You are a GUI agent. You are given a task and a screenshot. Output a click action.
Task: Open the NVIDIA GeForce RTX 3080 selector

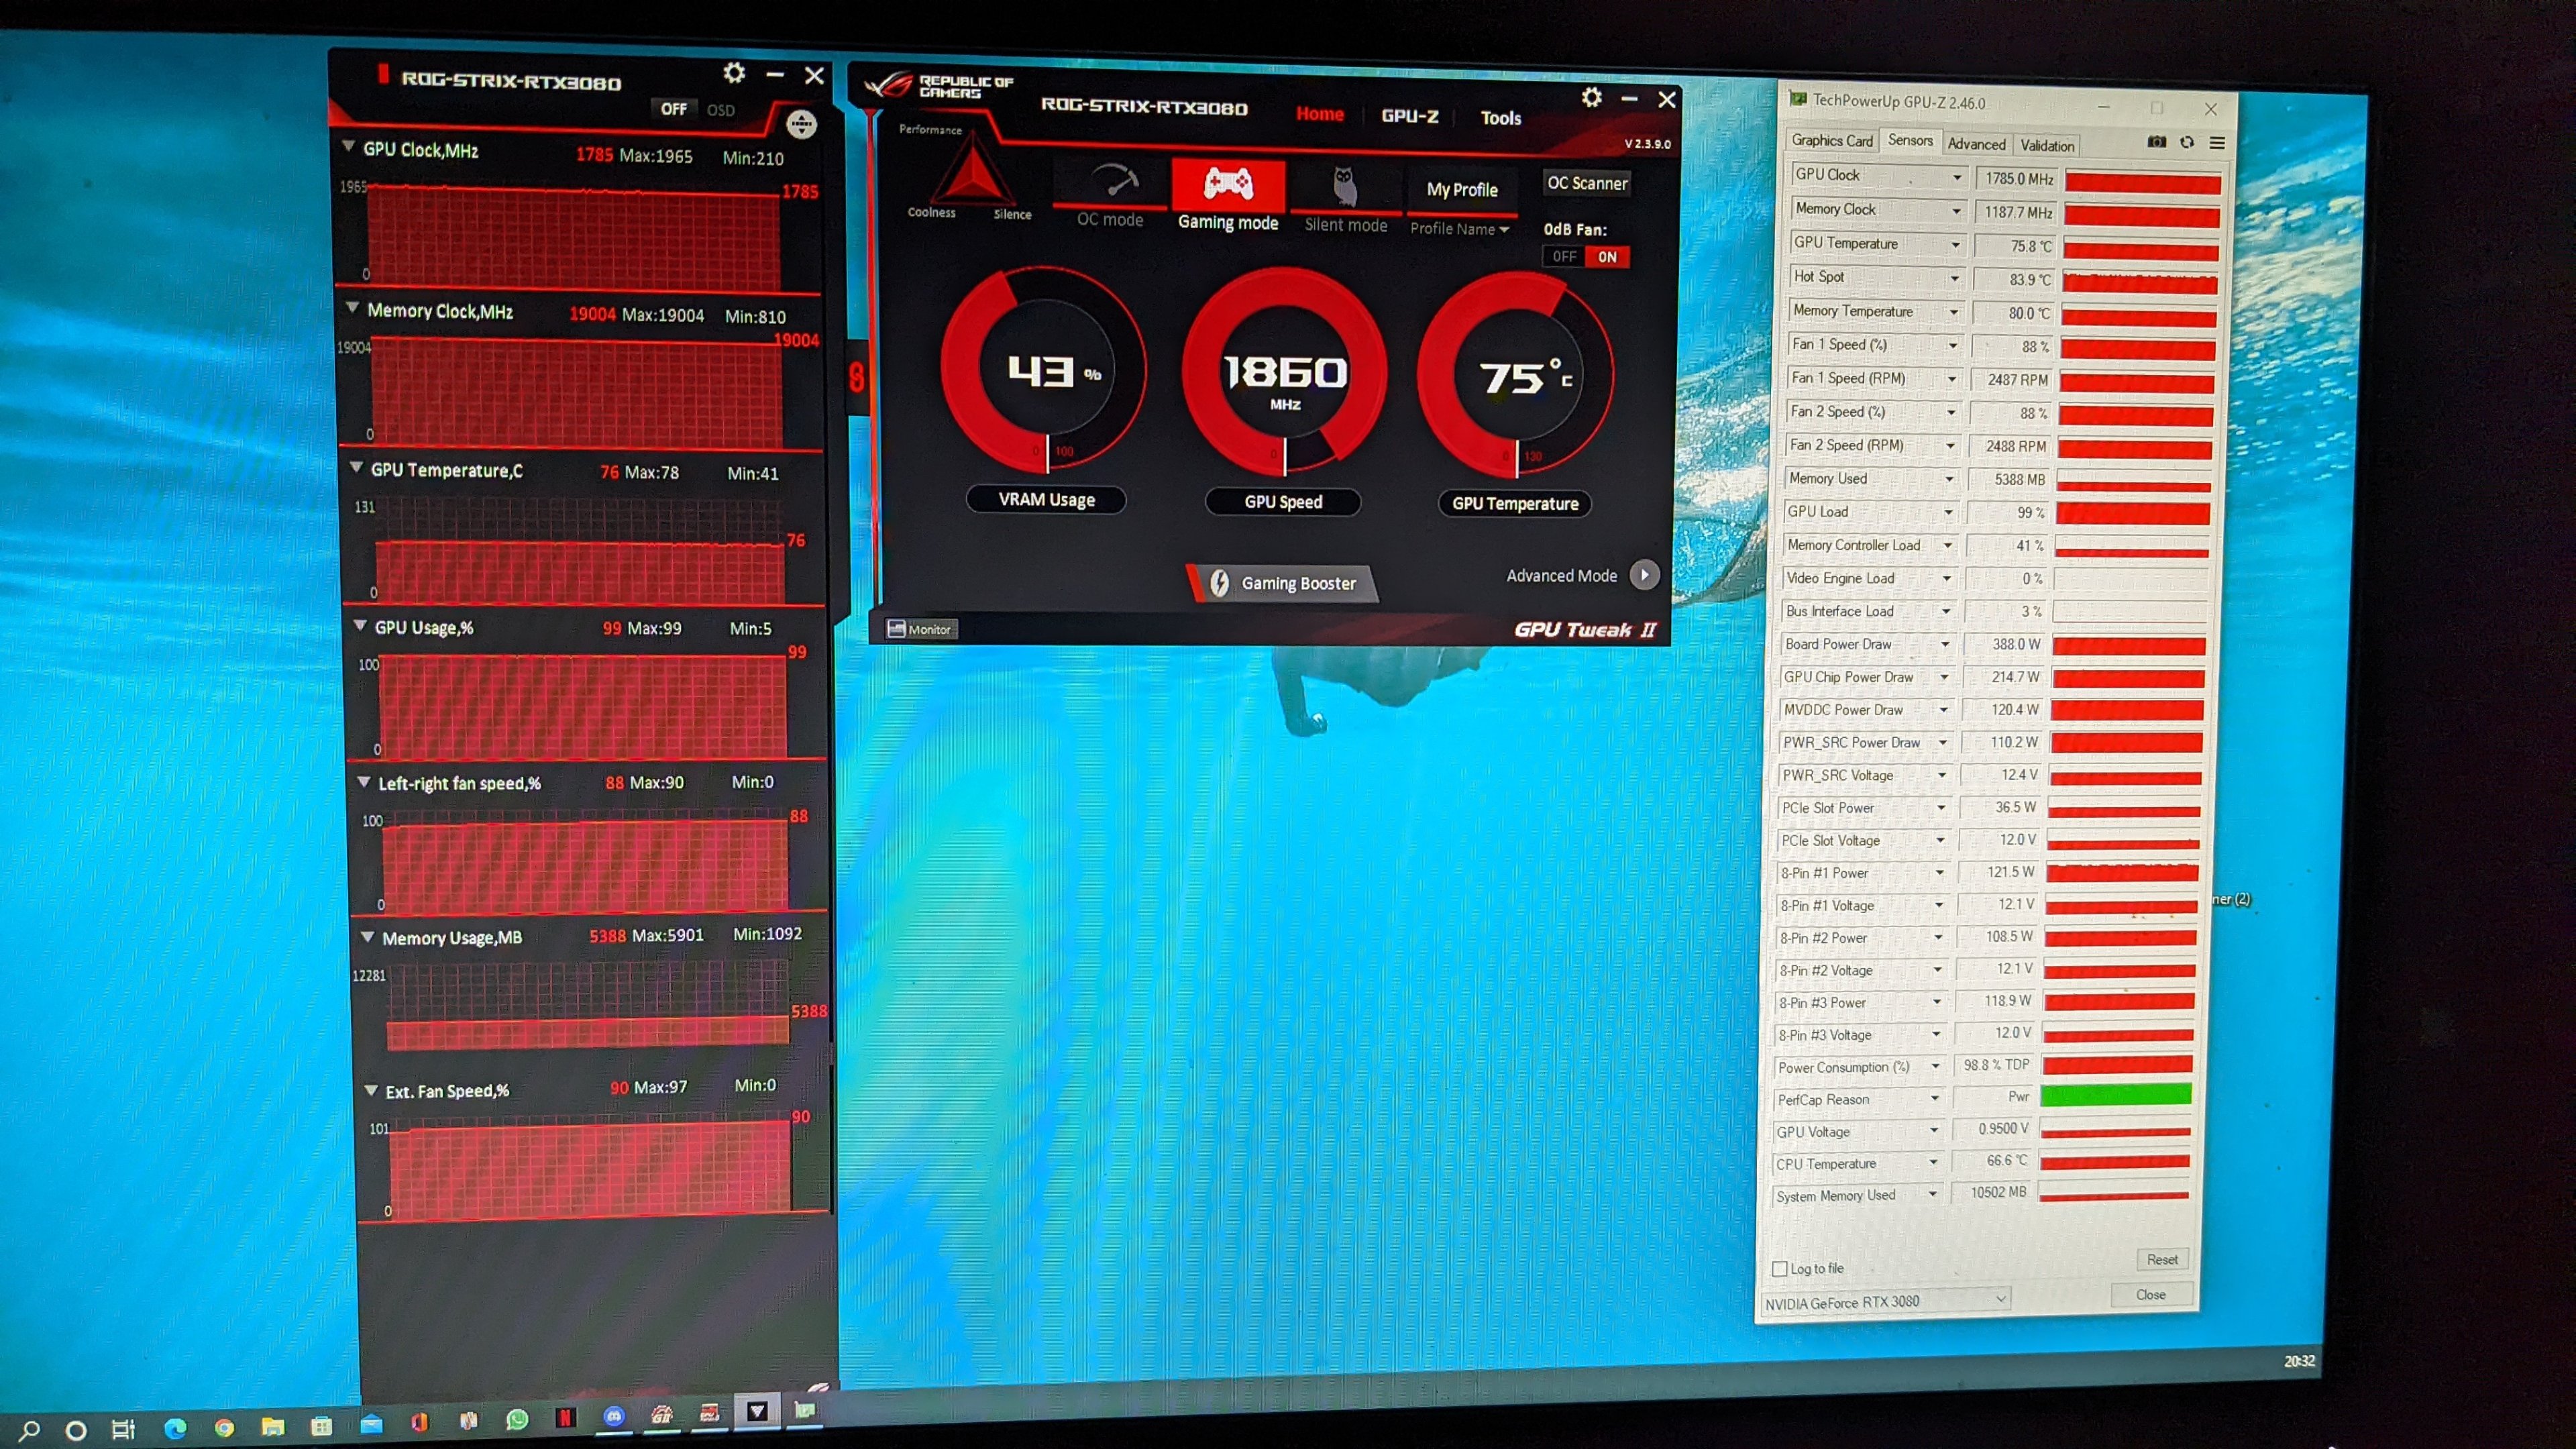[1885, 1301]
